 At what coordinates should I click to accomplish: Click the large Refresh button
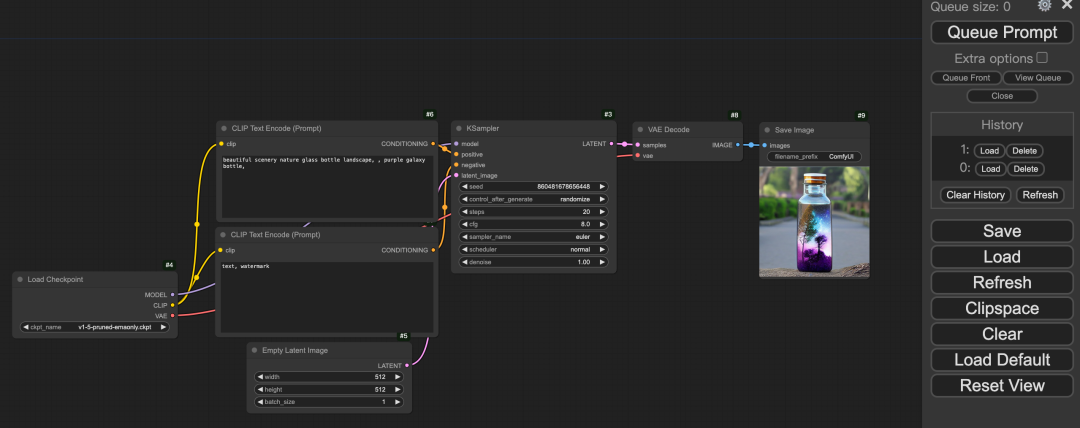coord(1001,283)
